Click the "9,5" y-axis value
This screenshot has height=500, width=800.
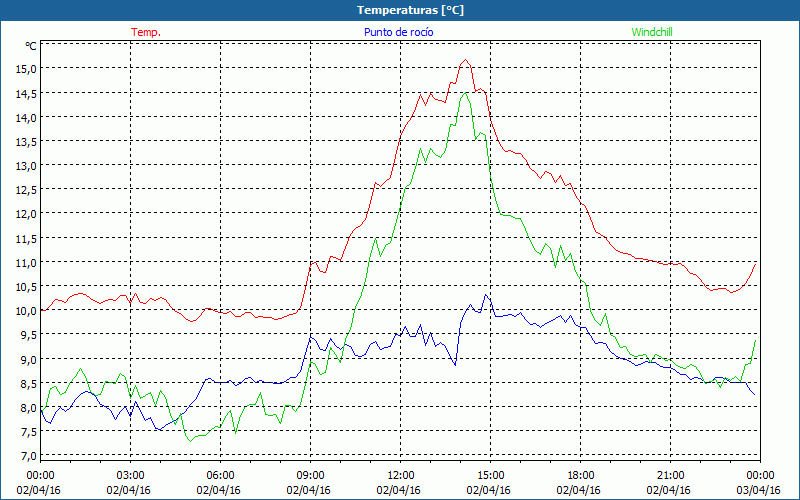(29, 335)
